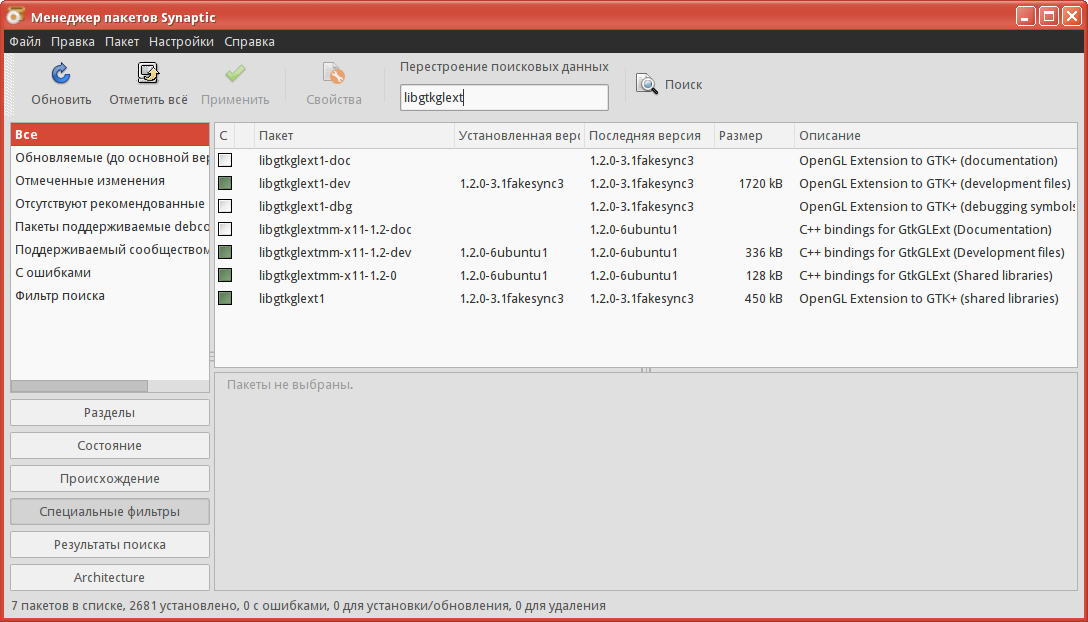This screenshot has width=1088, height=622.
Task: Click the Разделы filter button
Action: point(110,412)
